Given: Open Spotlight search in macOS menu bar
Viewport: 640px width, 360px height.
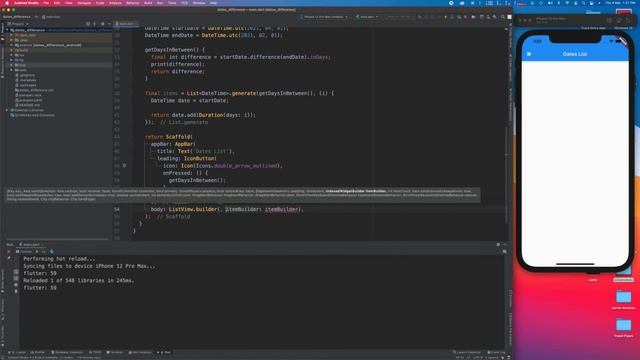Looking at the screenshot, I should [x=583, y=3].
